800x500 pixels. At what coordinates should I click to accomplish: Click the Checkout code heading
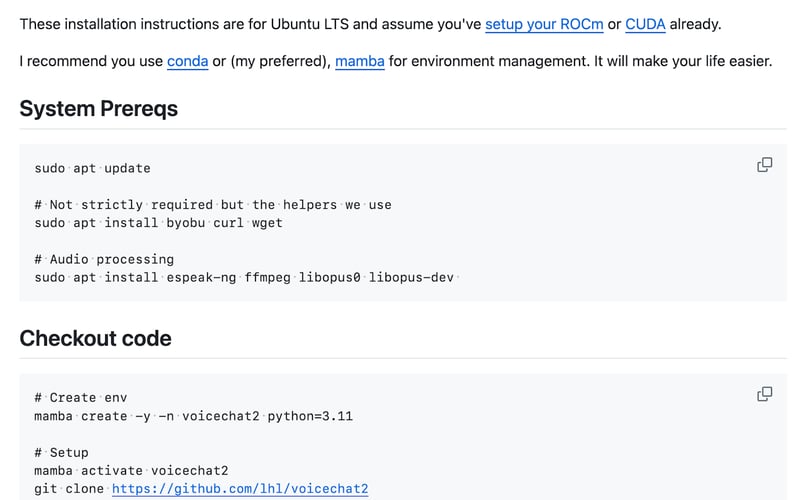(x=96, y=338)
